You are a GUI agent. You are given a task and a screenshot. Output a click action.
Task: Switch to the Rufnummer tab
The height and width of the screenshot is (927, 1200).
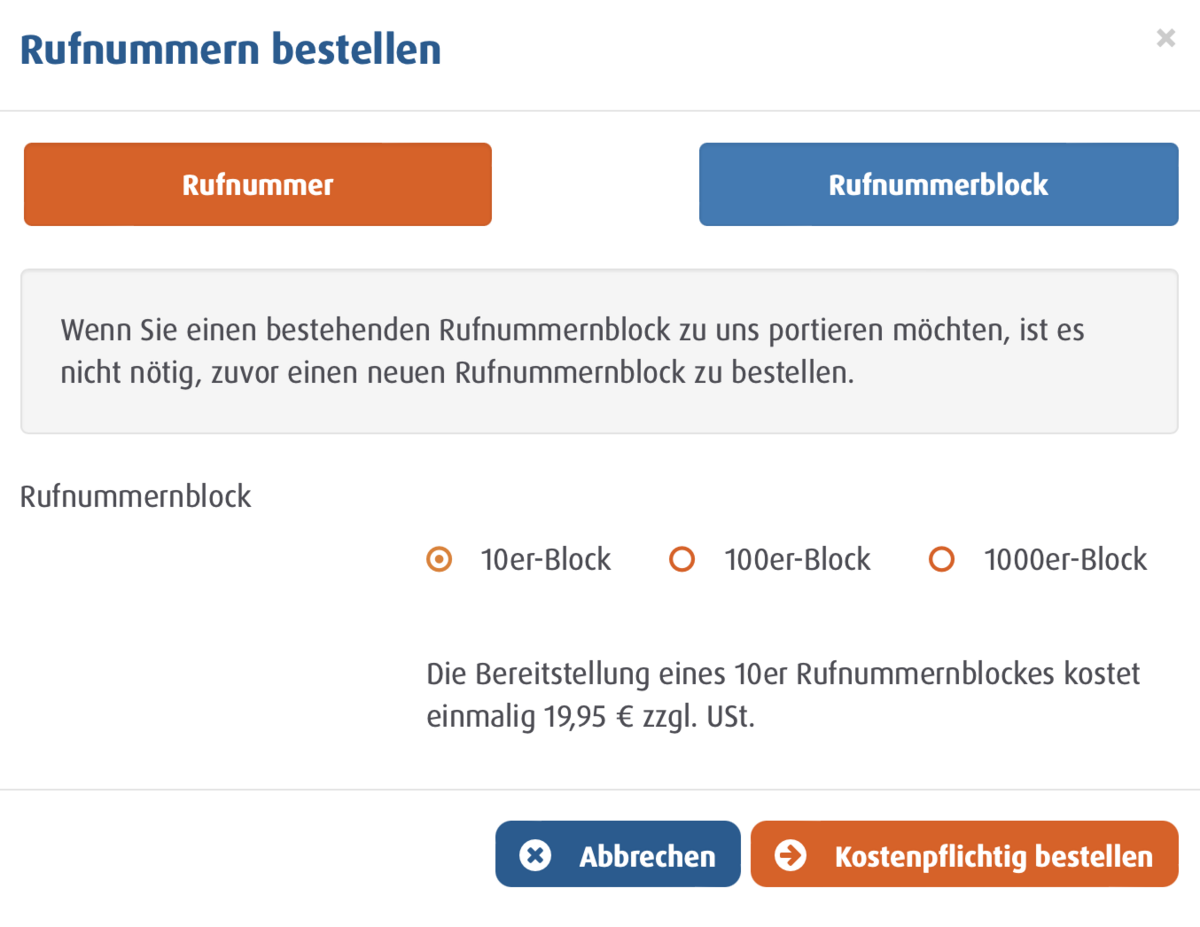(x=257, y=185)
